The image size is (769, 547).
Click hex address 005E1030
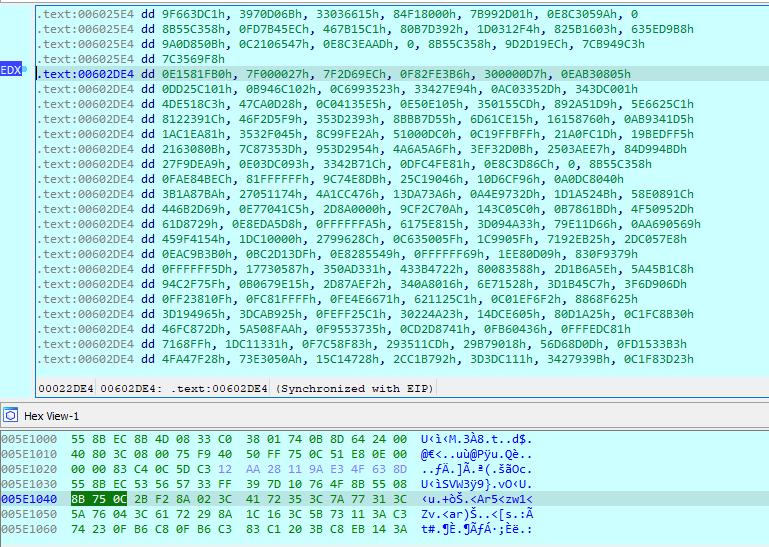coord(29,484)
